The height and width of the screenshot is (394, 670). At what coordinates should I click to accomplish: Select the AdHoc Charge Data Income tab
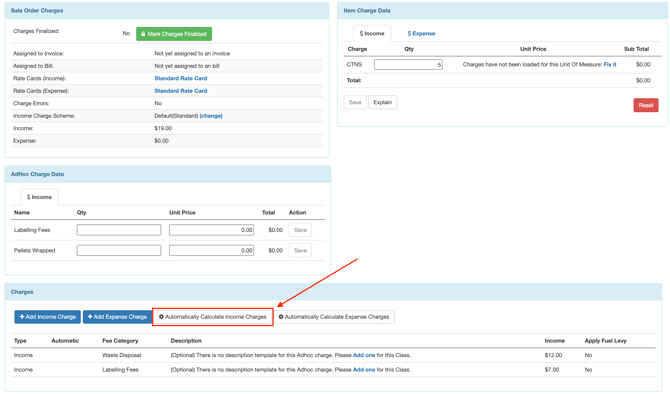[x=39, y=197]
